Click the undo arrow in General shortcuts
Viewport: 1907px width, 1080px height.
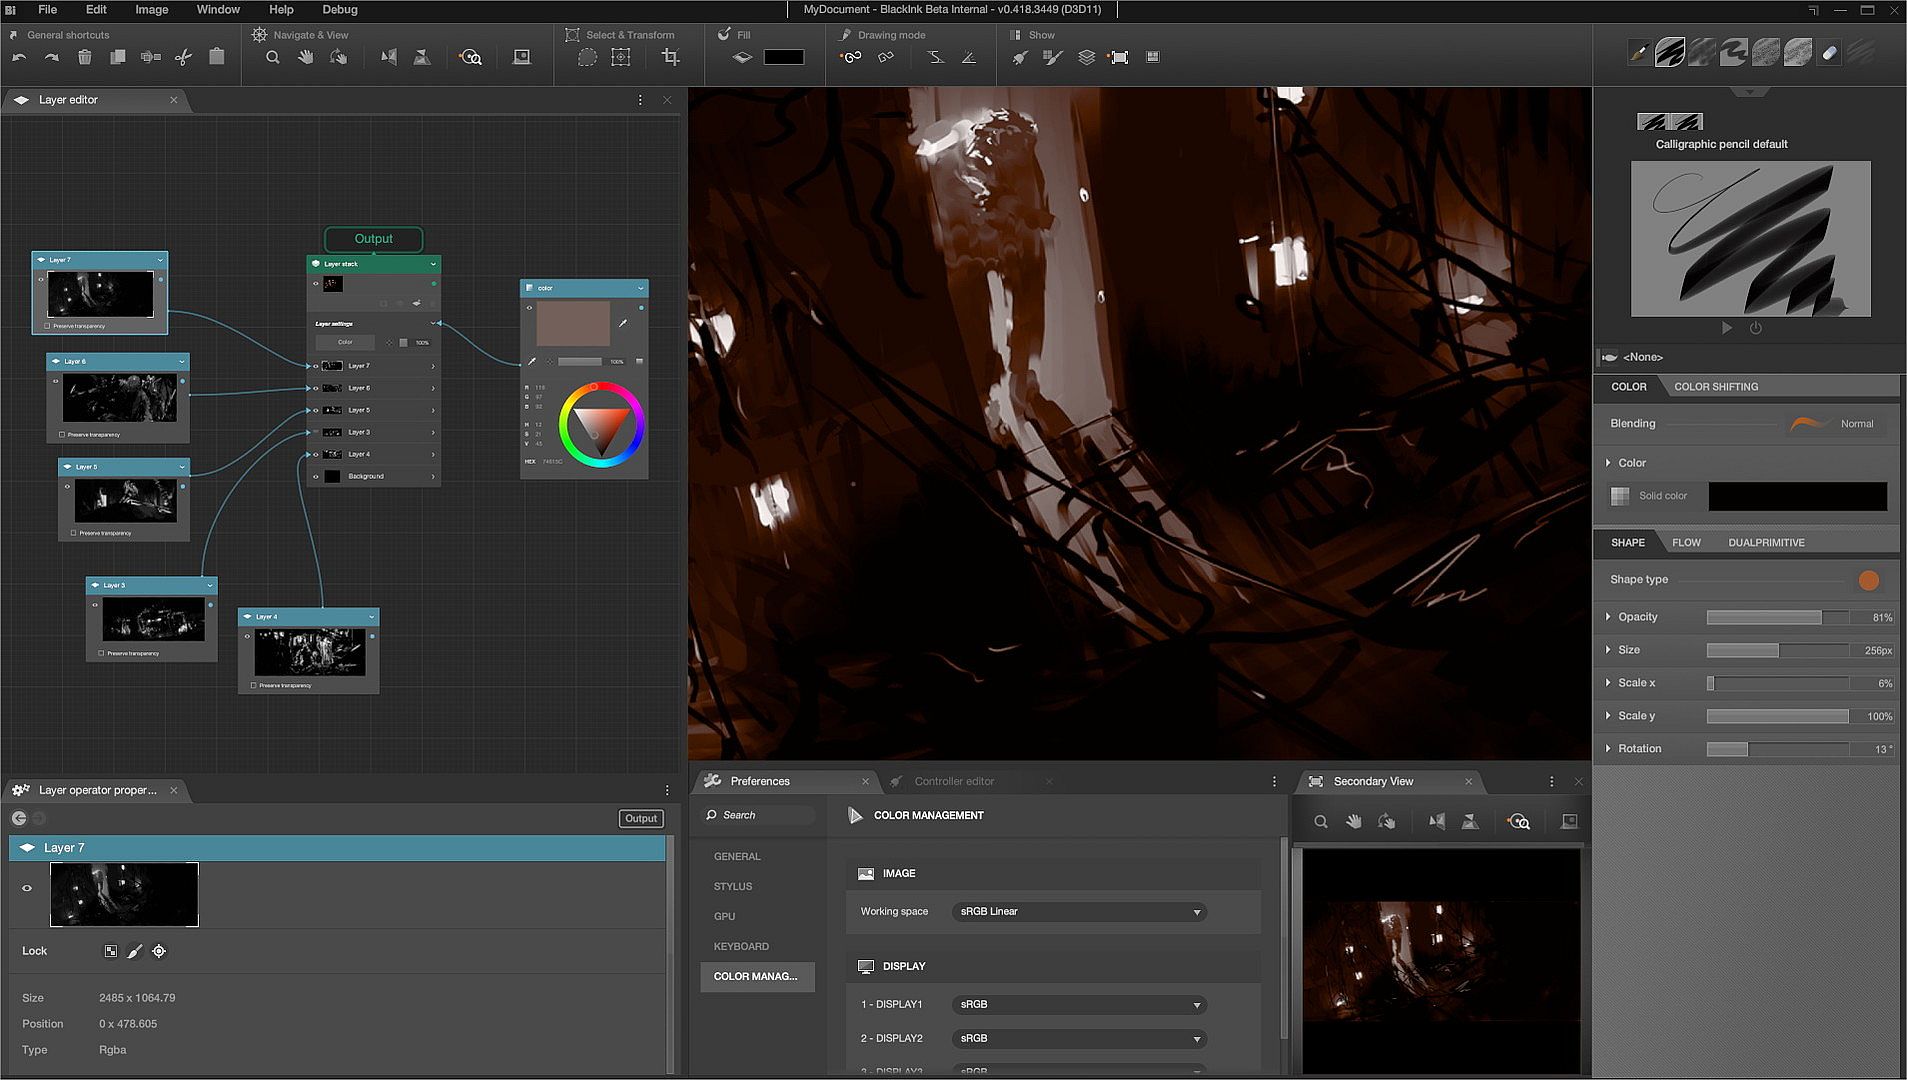pos(19,58)
